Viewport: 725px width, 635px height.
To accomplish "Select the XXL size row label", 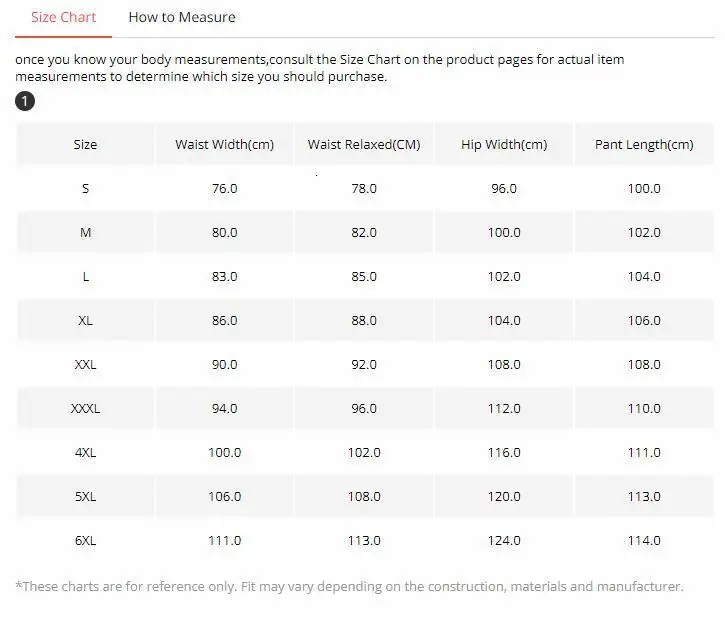I will pos(85,364).
